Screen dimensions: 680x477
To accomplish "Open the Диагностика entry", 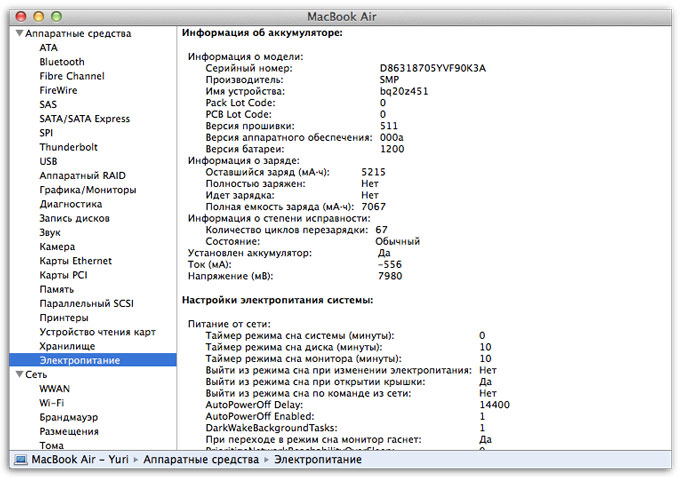I will click(x=71, y=204).
